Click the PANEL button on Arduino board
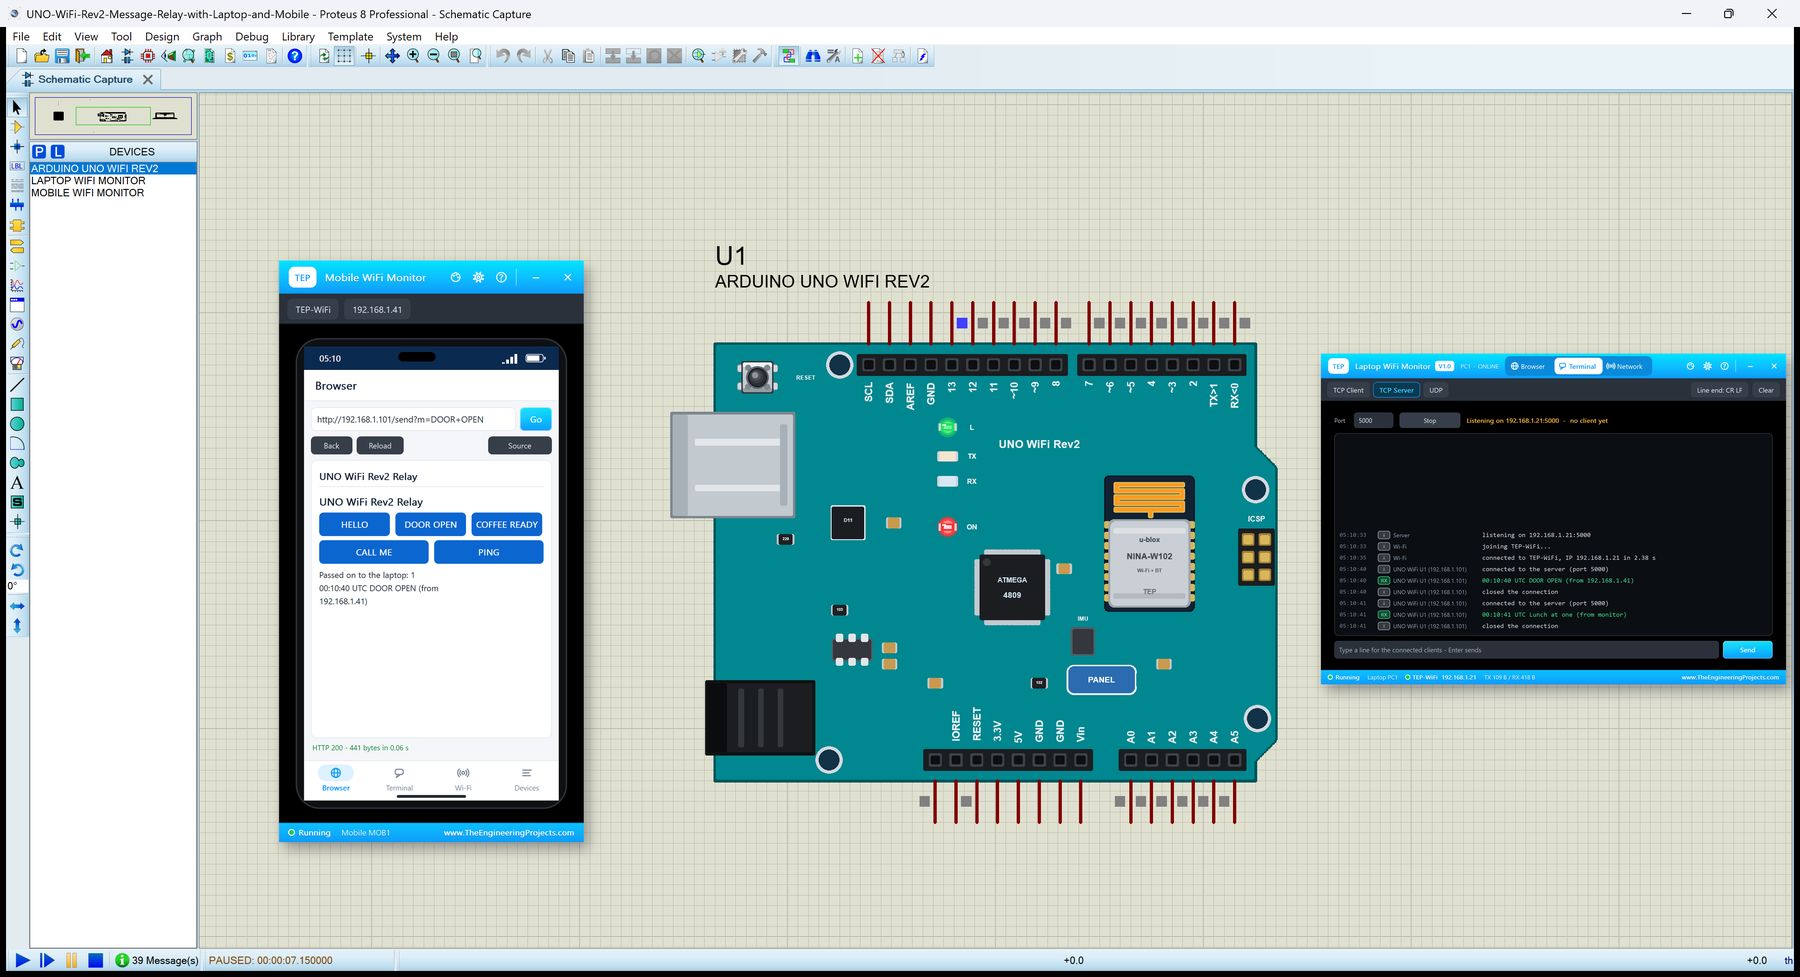 [x=1101, y=680]
